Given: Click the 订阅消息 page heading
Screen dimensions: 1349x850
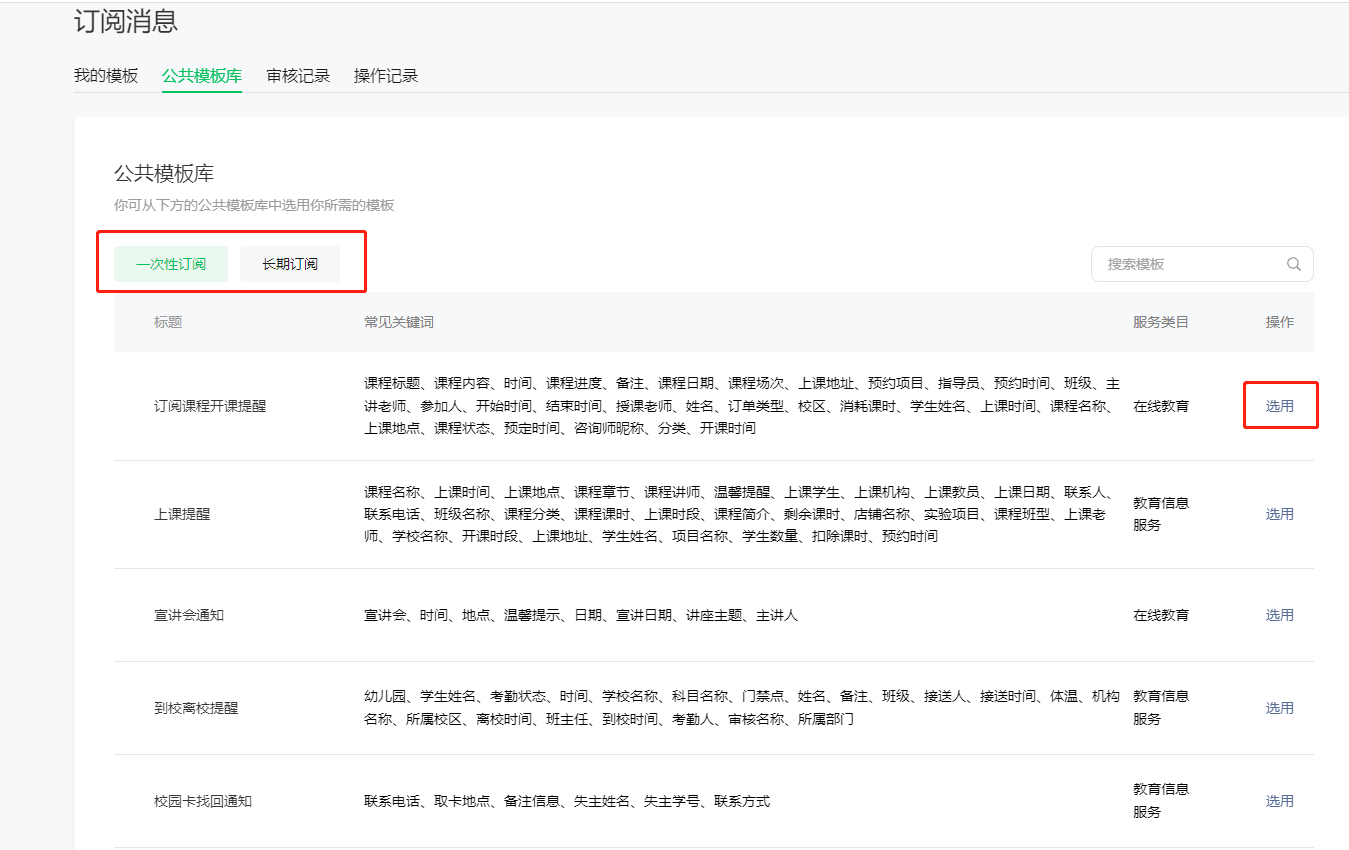Looking at the screenshot, I should tap(126, 21).
